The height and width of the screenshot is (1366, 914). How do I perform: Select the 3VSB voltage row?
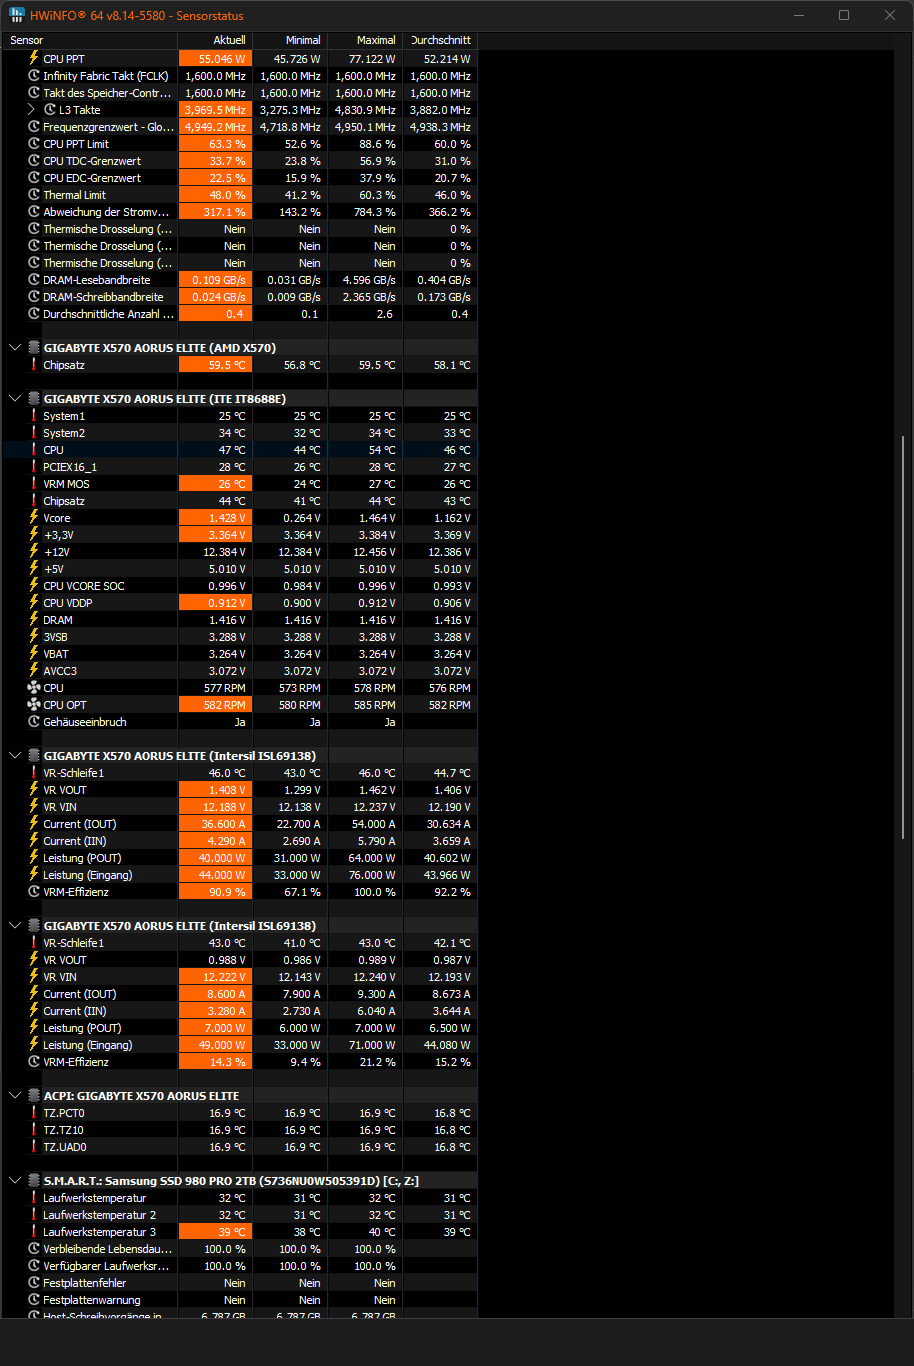pos(240,637)
